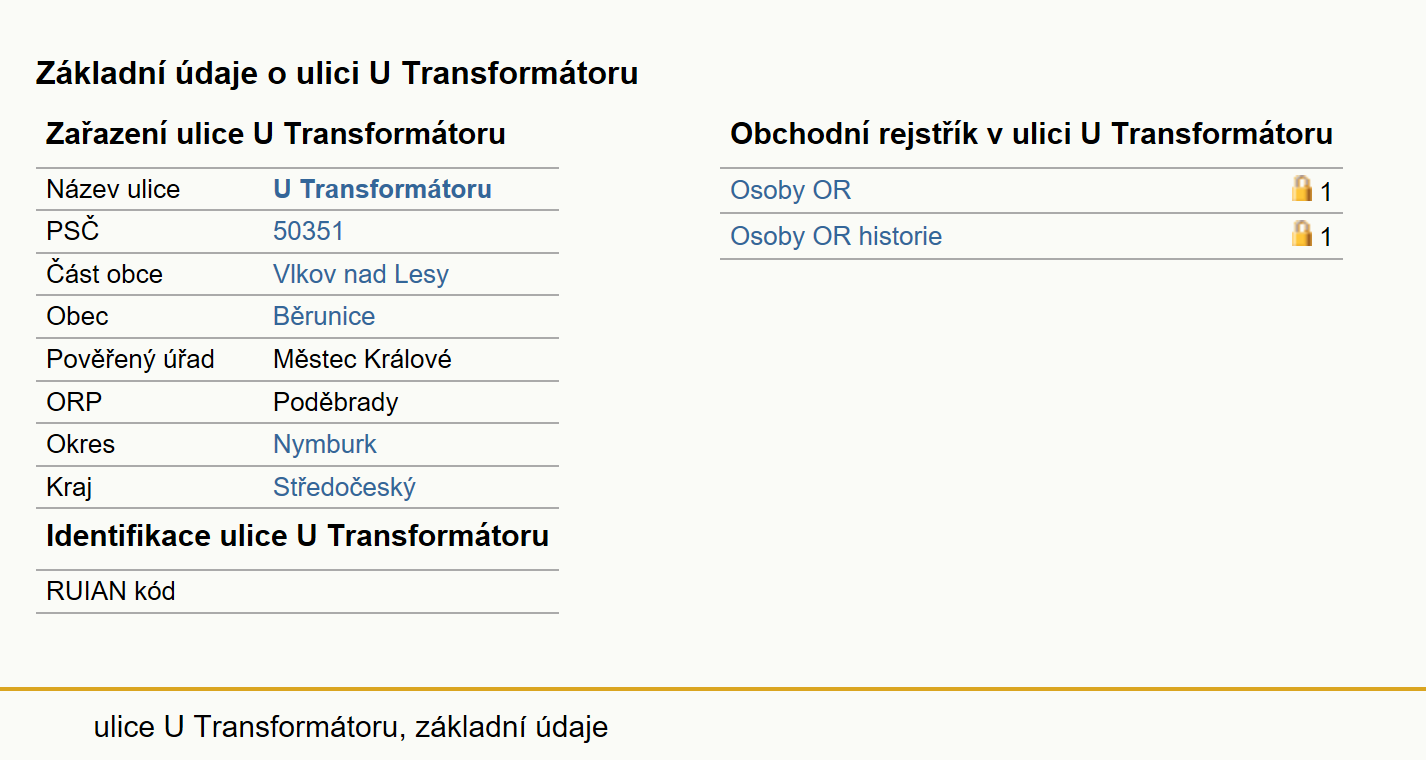This screenshot has height=760, width=1426.
Task: Click the Poděbrady ORP value
Action: tap(336, 402)
